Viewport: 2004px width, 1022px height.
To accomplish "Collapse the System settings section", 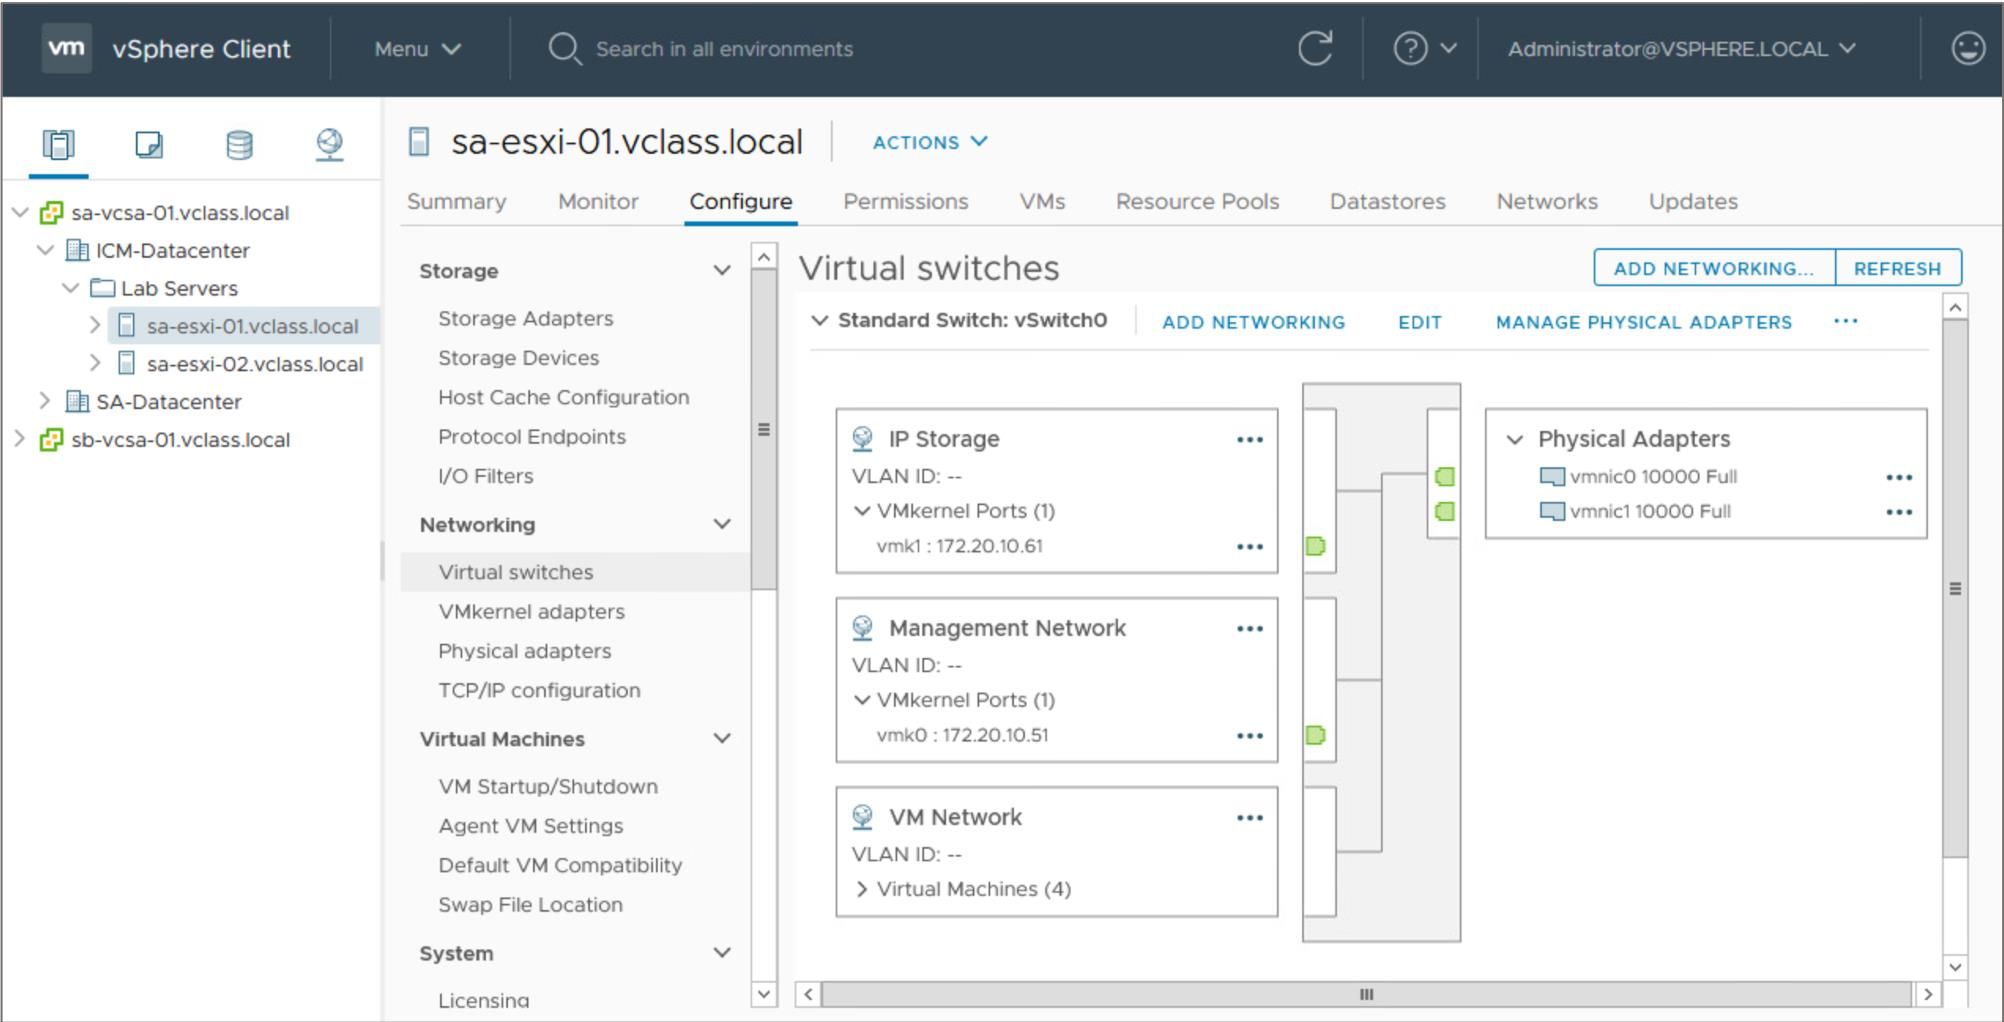I will pyautogui.click(x=722, y=952).
